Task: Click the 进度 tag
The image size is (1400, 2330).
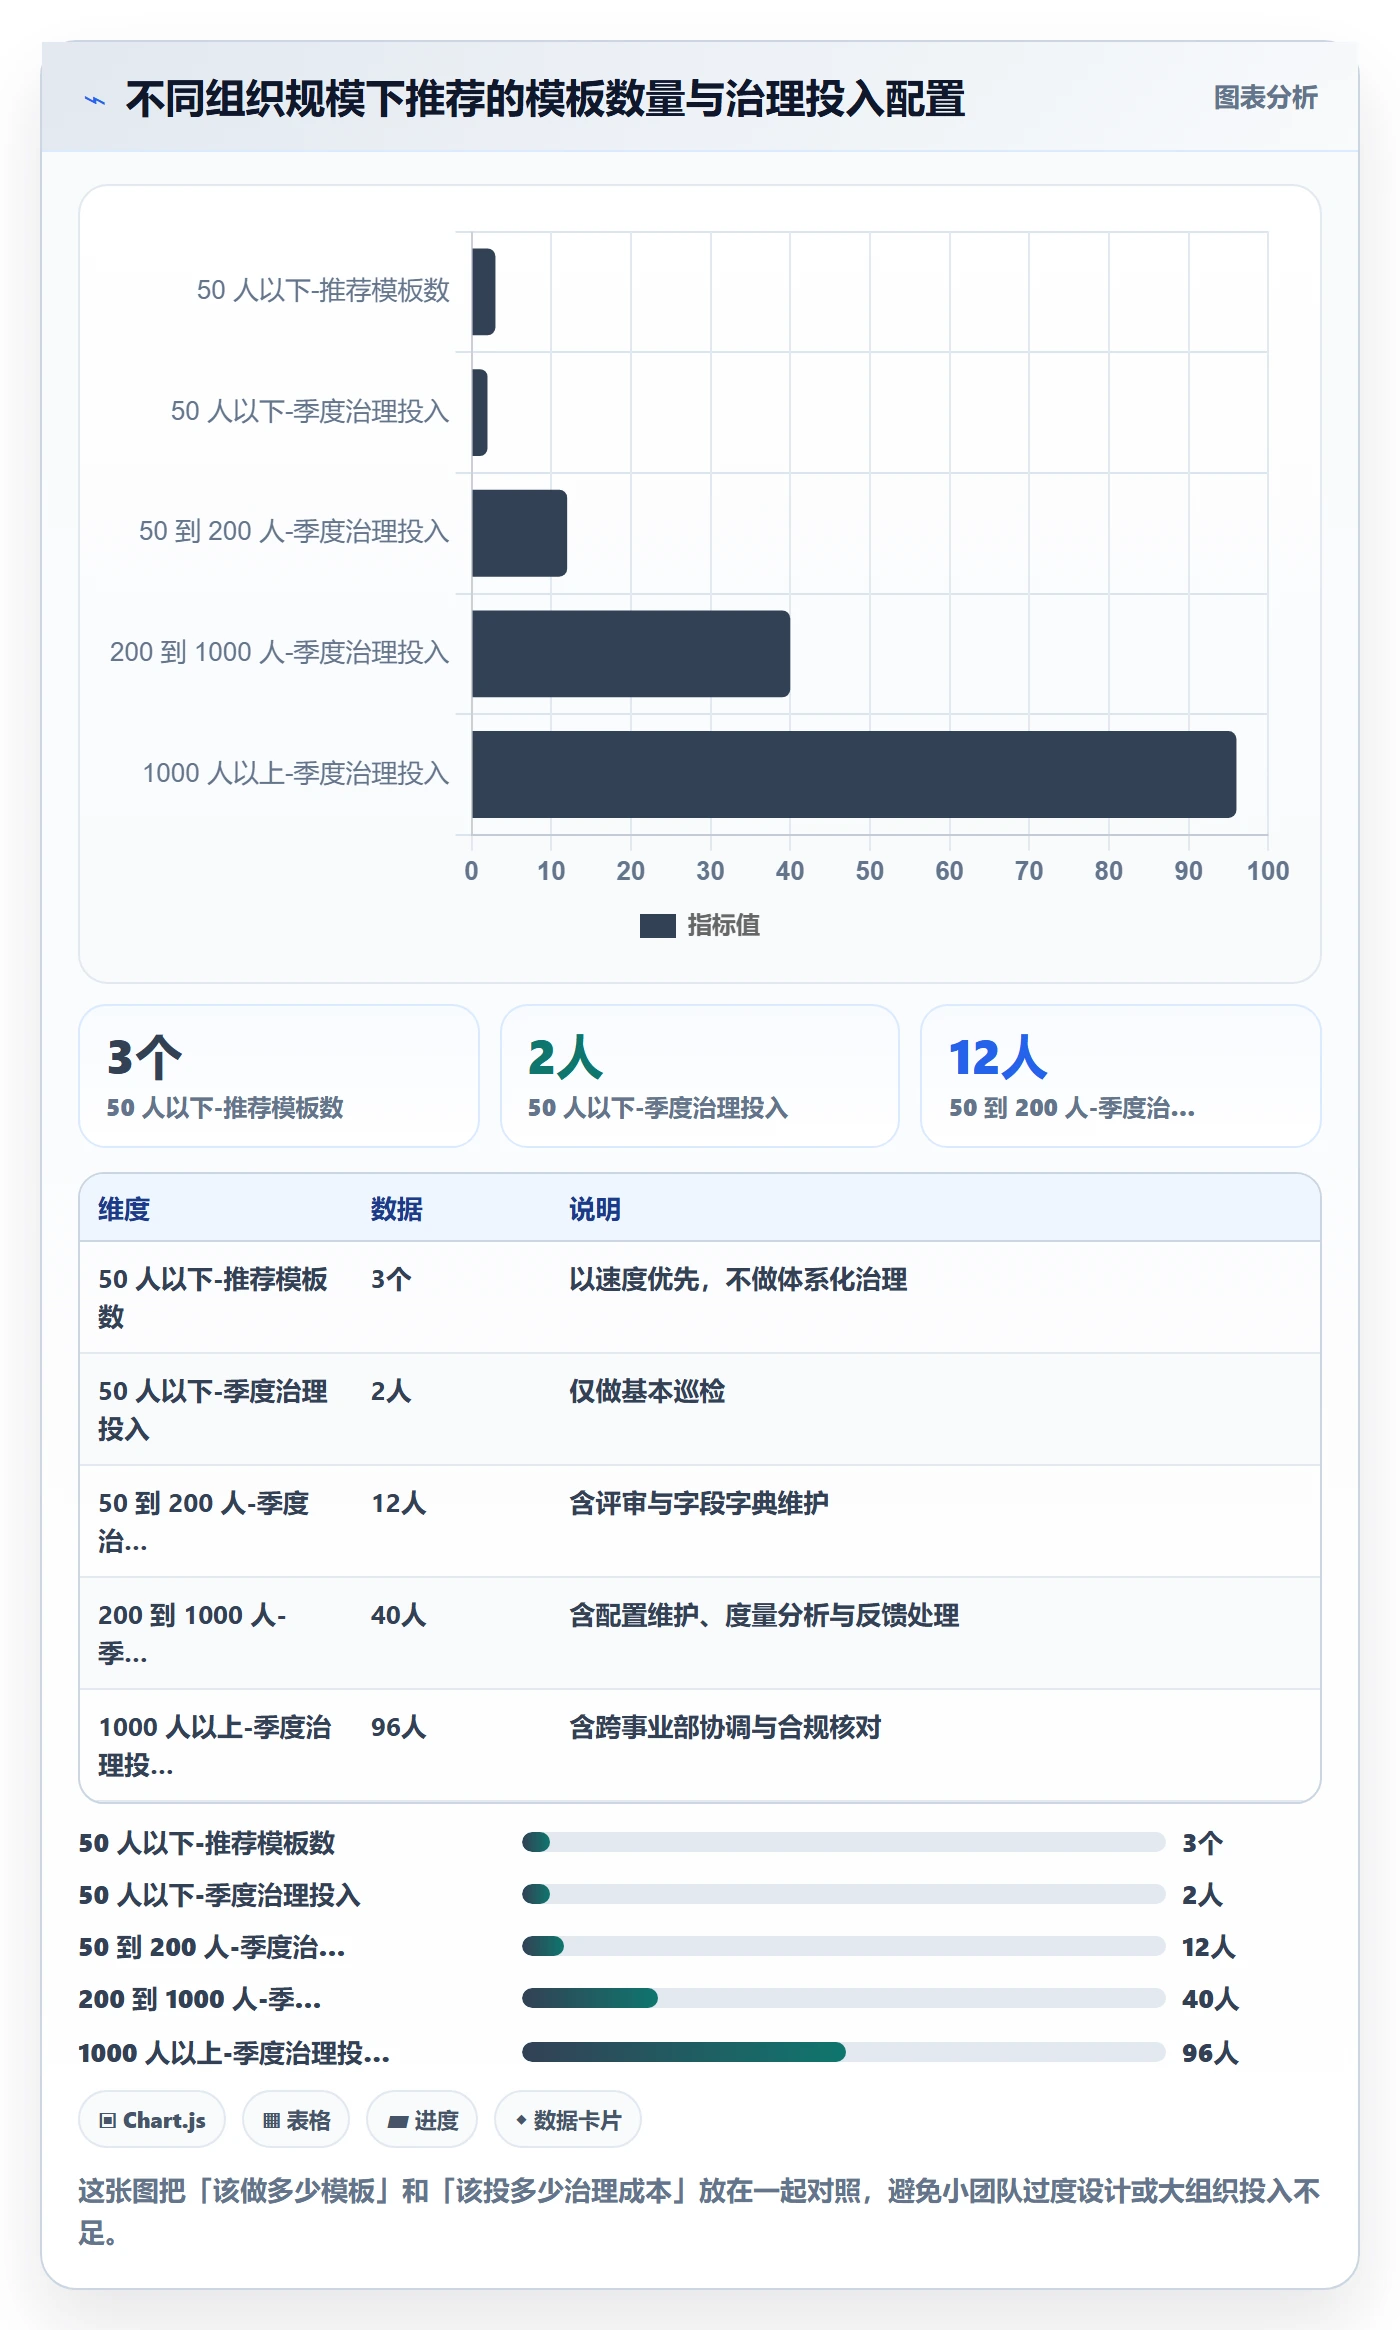Action: pos(422,2120)
